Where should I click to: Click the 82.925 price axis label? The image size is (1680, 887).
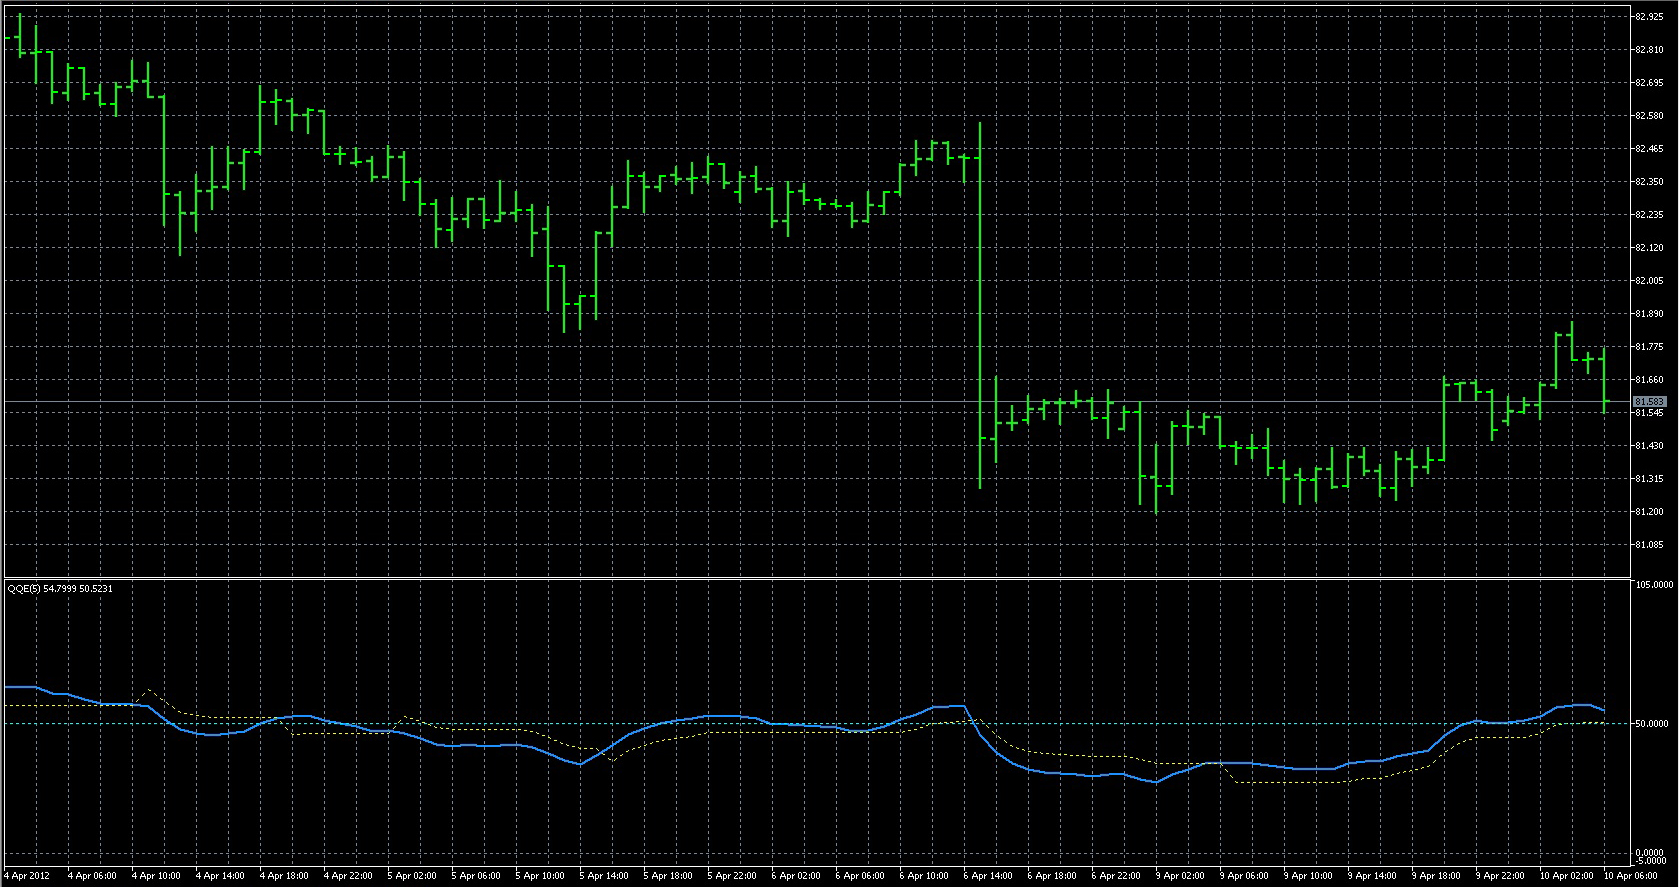tap(1649, 17)
